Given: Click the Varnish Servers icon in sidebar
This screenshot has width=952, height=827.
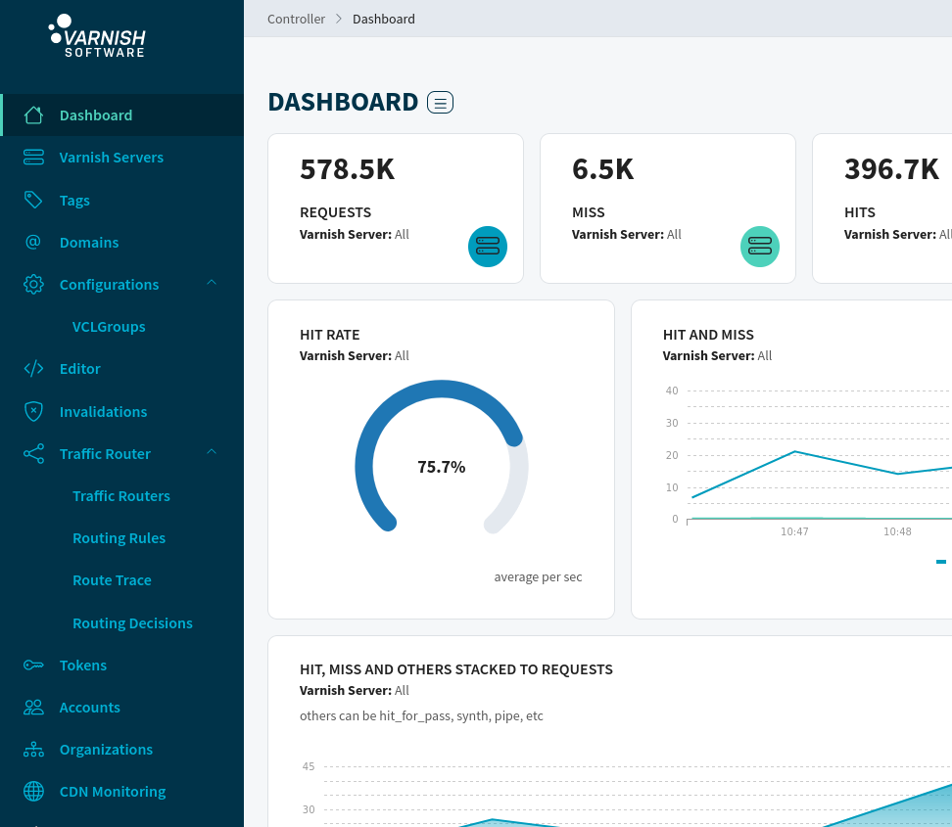Looking at the screenshot, I should 34,157.
